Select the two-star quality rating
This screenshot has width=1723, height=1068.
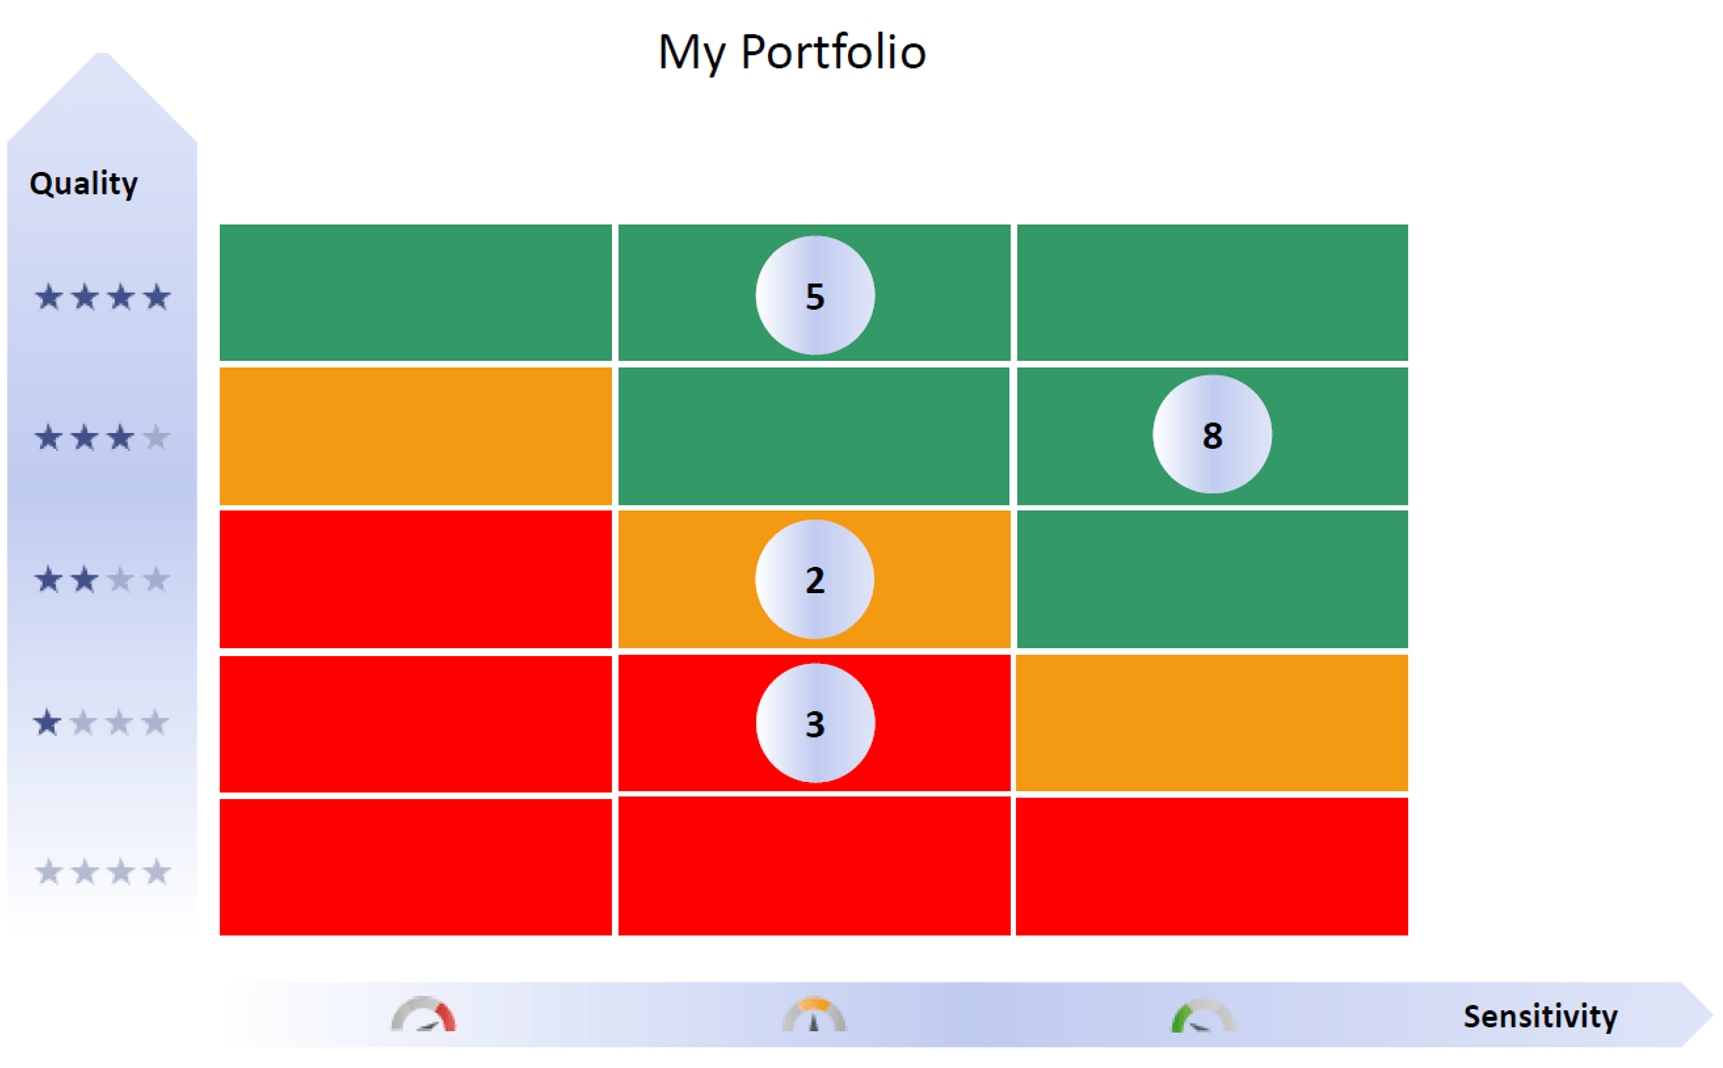pos(102,579)
